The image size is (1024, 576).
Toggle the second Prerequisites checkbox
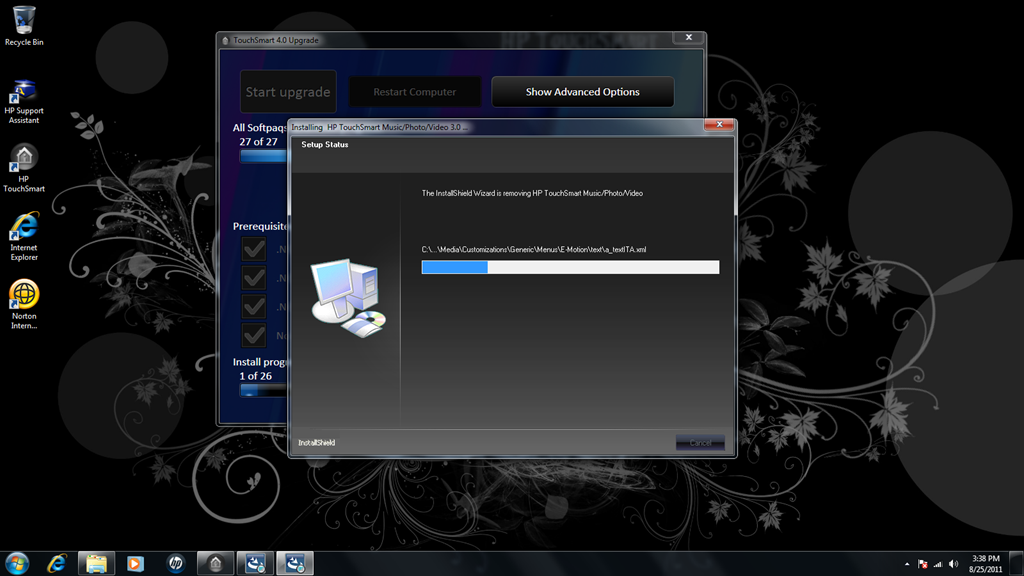pyautogui.click(x=253, y=278)
